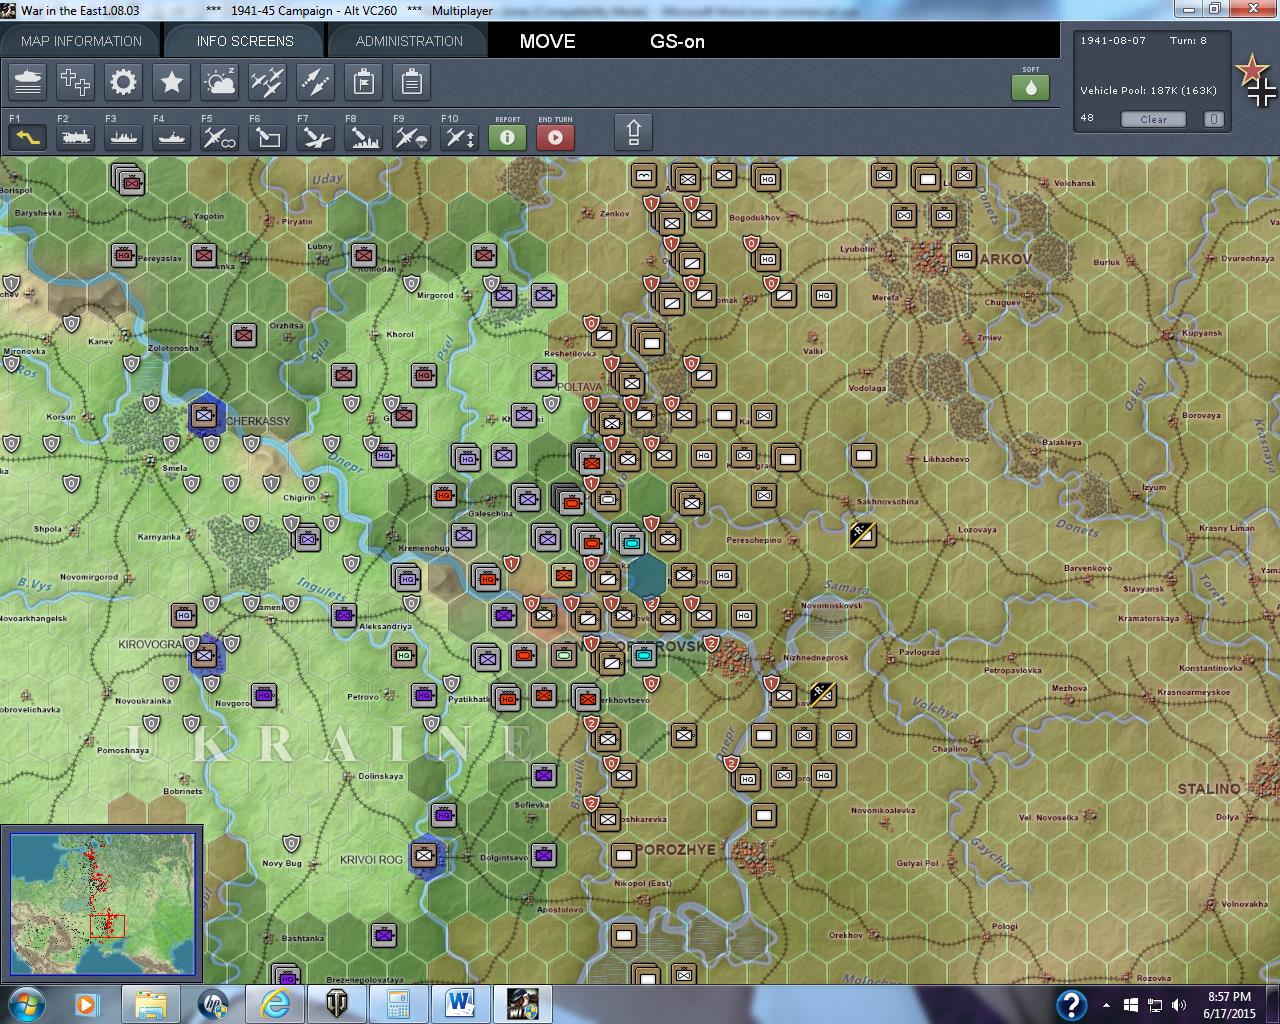Open the Windows Start menu
The height and width of the screenshot is (1024, 1280).
(25, 1004)
